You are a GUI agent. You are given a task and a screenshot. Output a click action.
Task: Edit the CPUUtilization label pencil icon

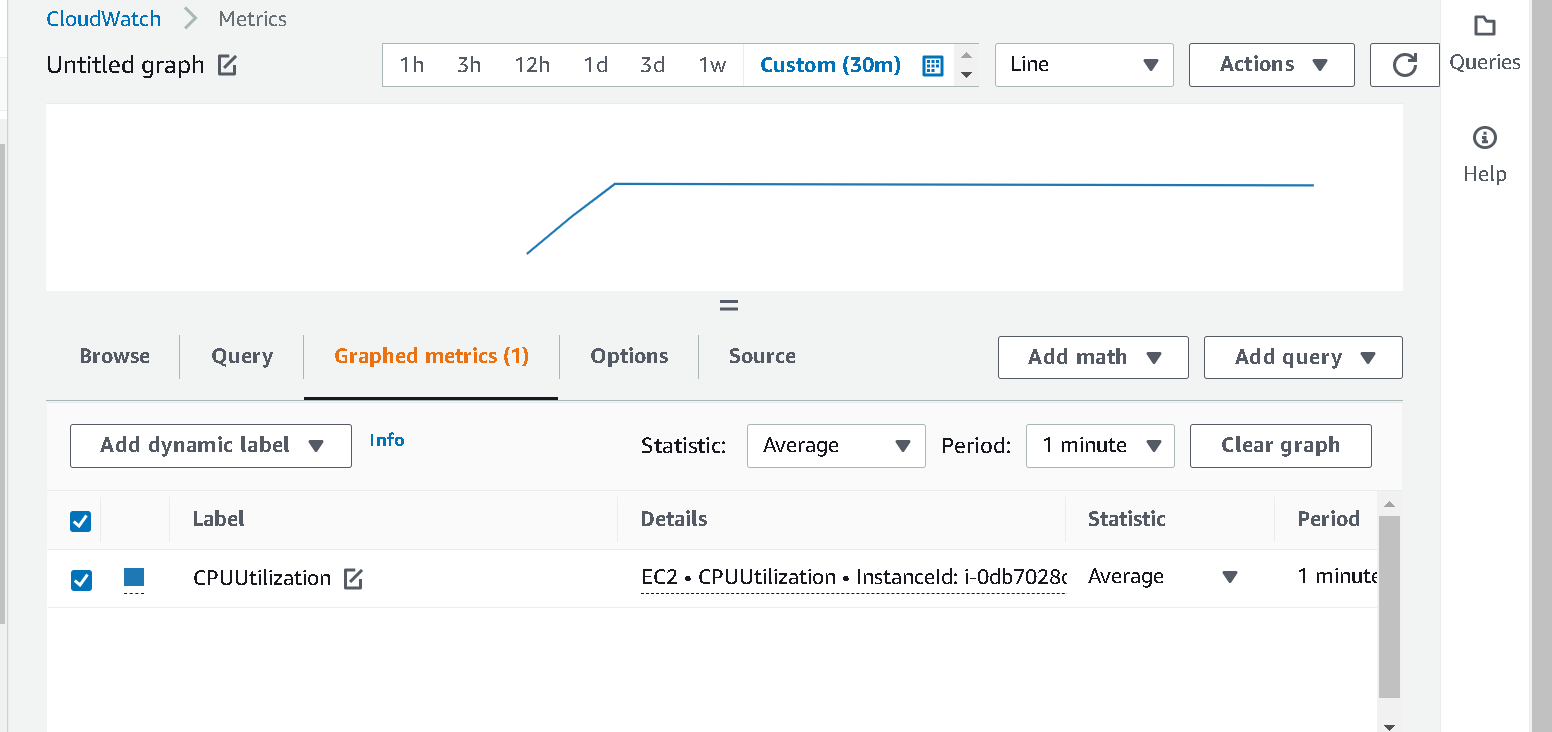point(353,578)
